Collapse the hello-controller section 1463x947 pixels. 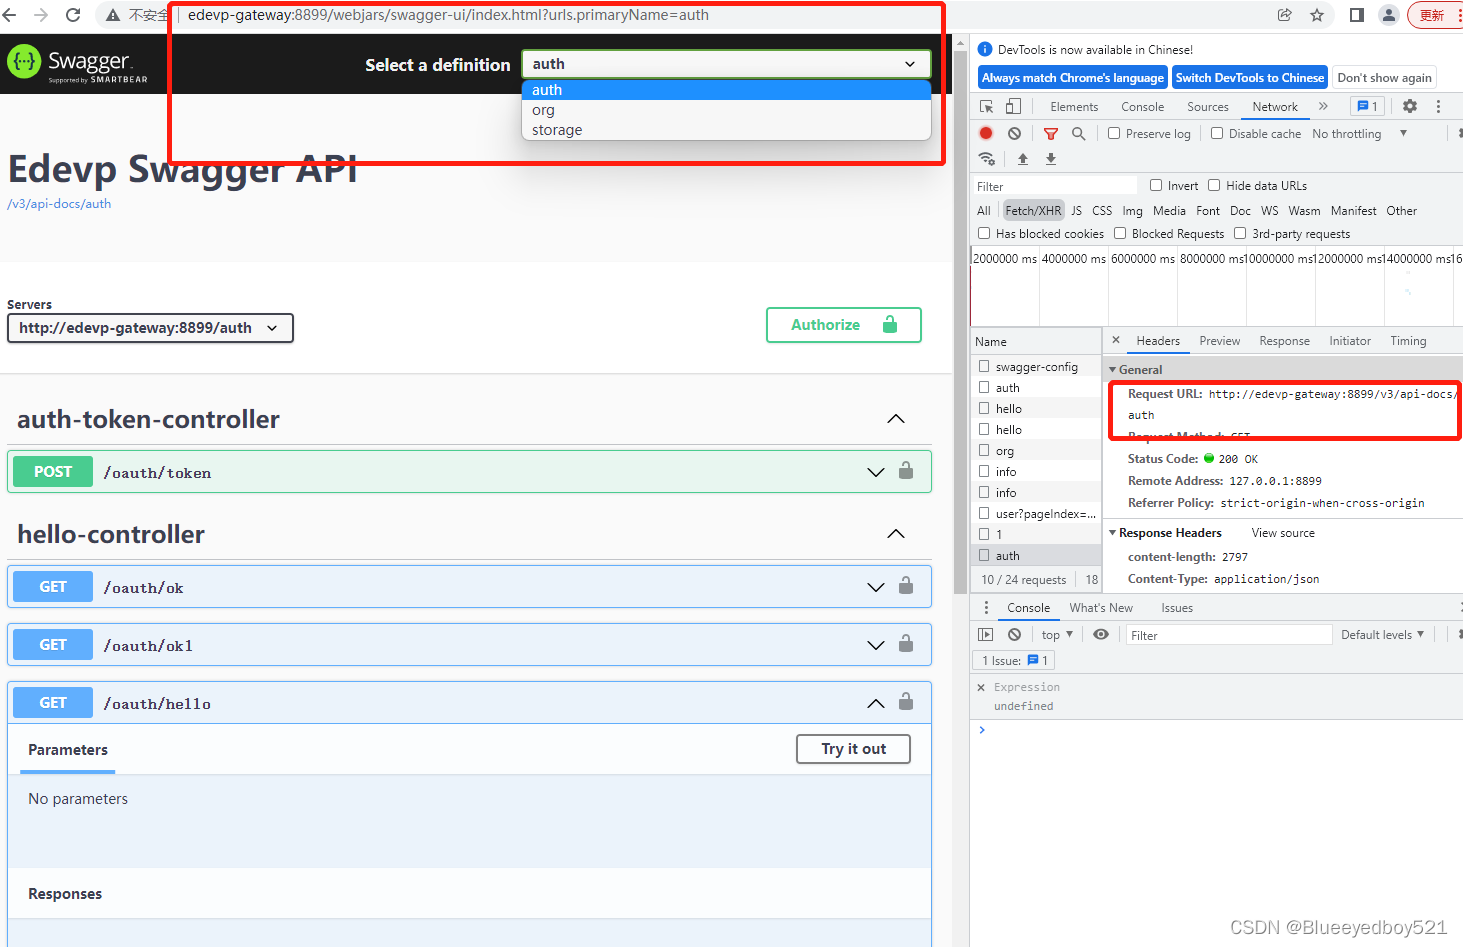point(896,534)
